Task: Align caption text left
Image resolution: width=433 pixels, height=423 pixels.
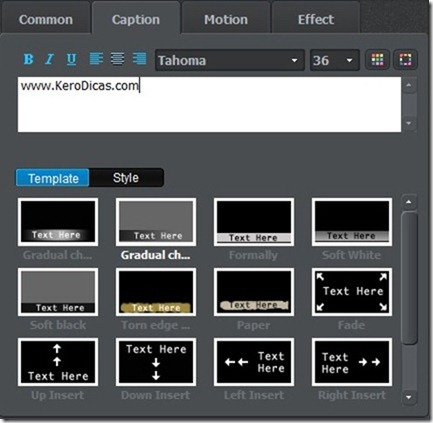Action: (96, 59)
